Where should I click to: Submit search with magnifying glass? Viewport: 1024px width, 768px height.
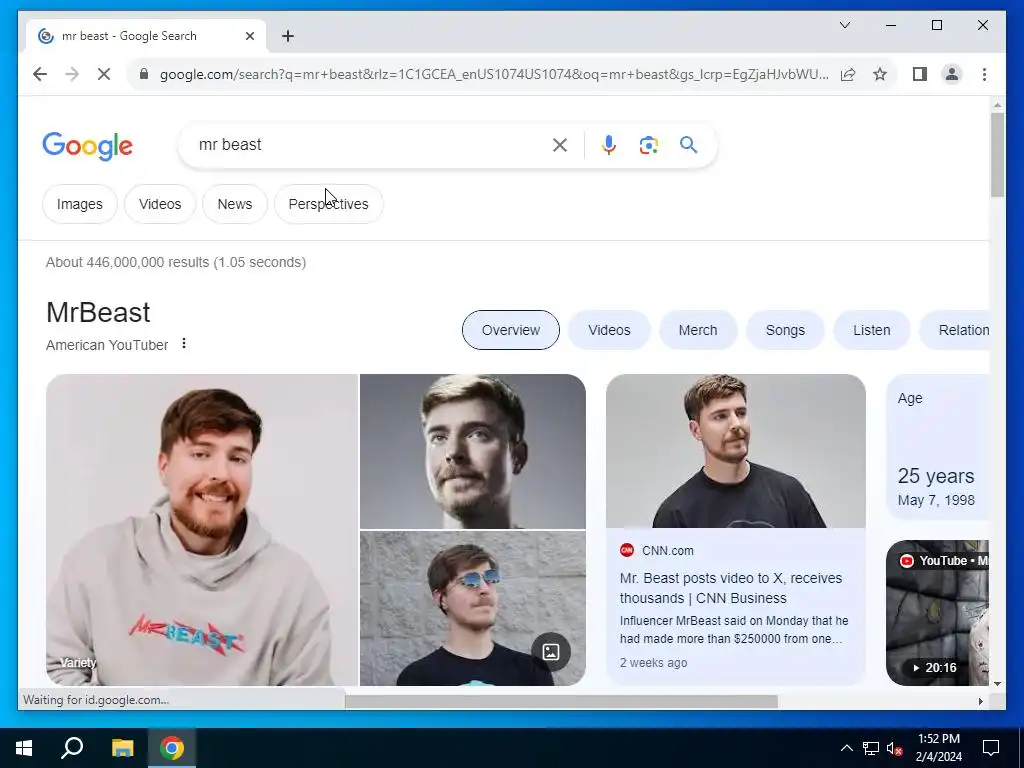coord(688,145)
